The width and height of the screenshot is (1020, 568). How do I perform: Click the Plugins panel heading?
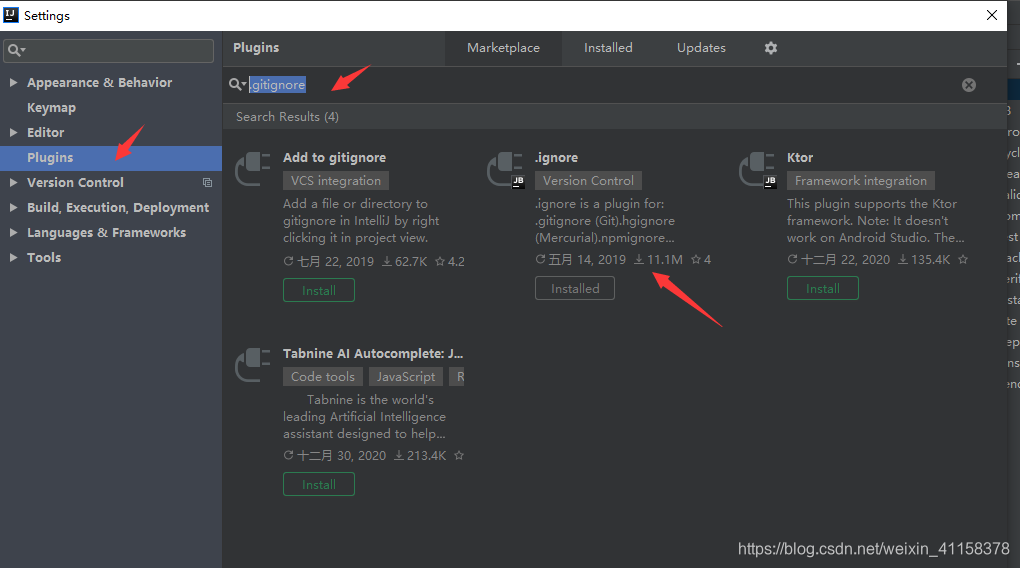tap(256, 47)
